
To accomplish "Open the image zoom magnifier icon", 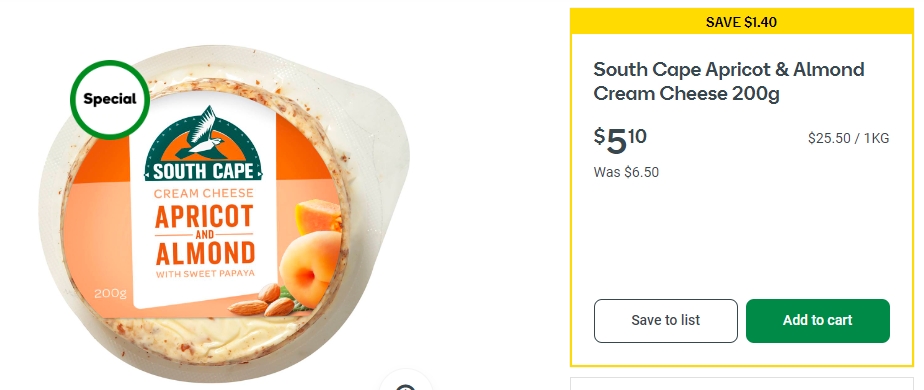I will click(405, 383).
